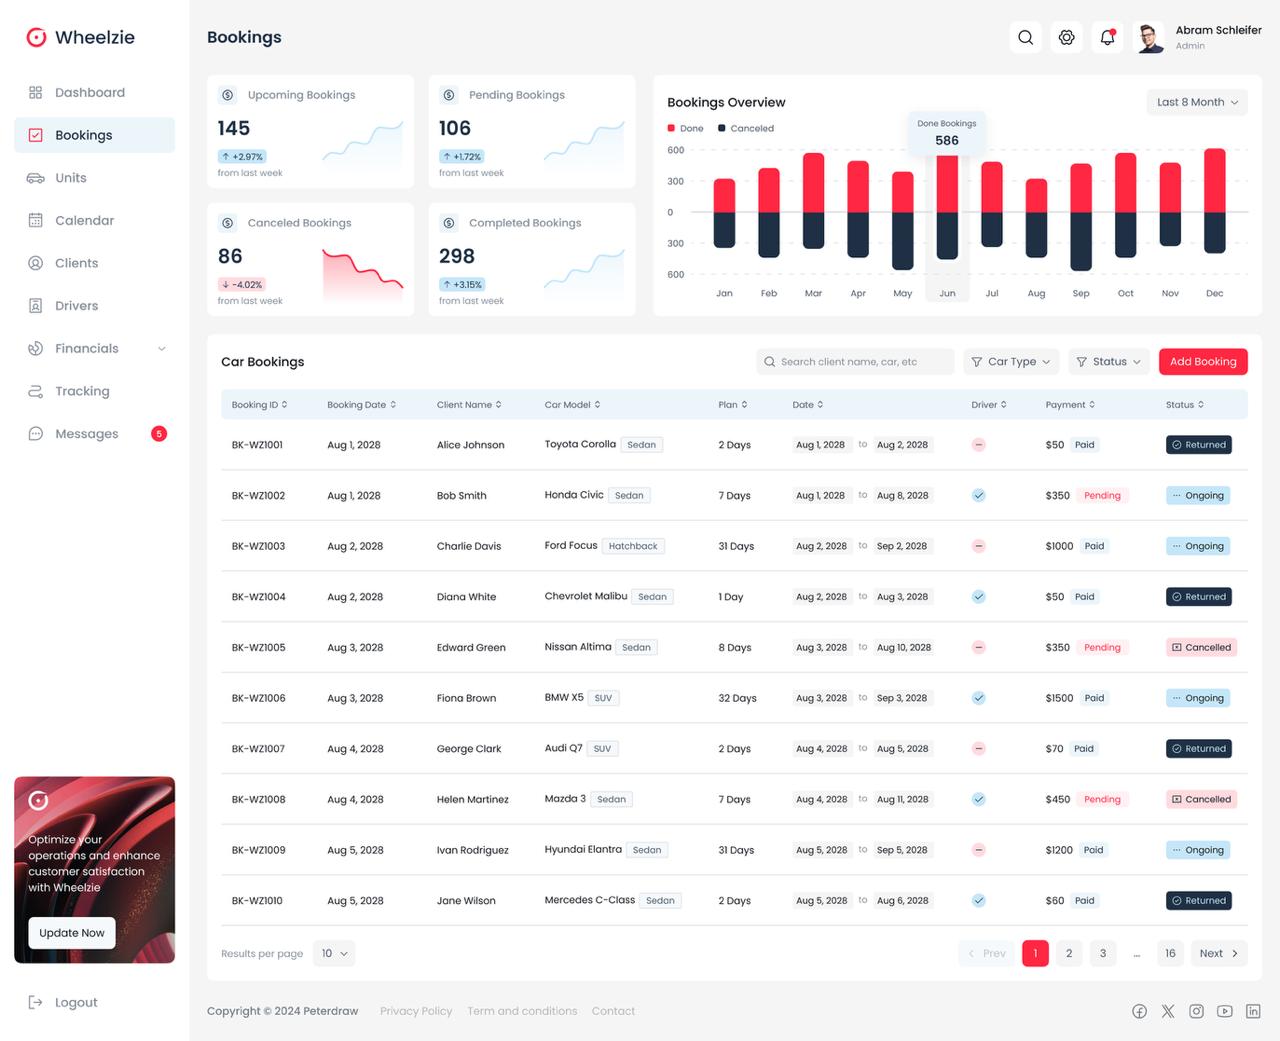Change results per page dropdown
The width and height of the screenshot is (1280, 1041).
[x=334, y=954]
